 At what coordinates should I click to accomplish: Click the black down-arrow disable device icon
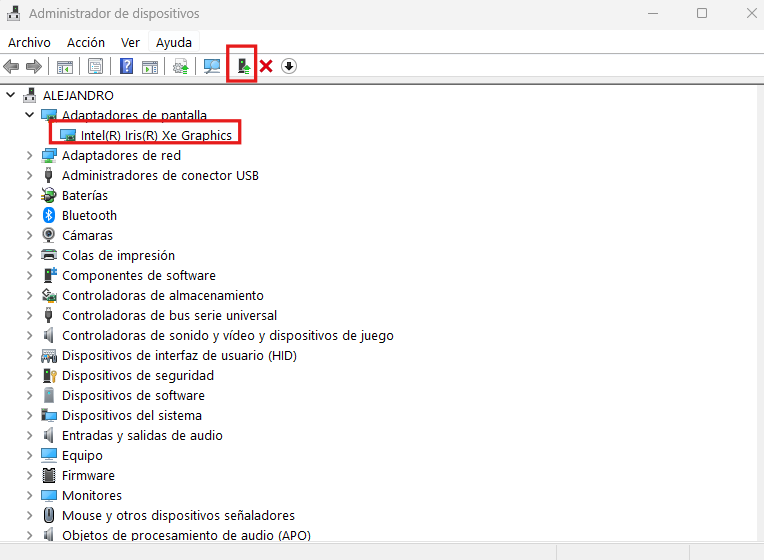[x=289, y=67]
